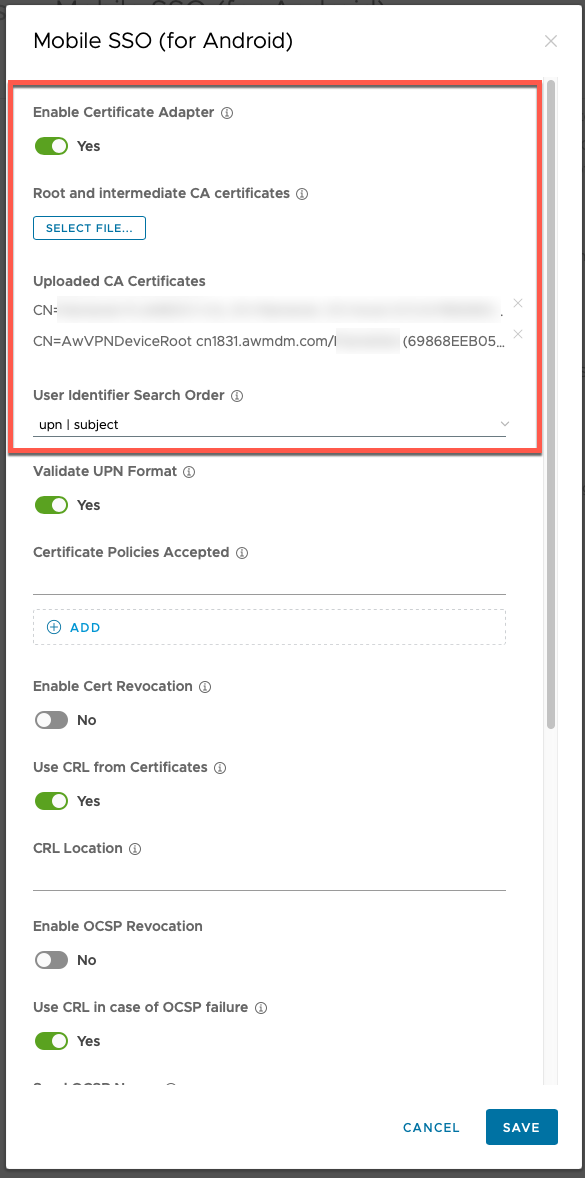Click the dialog's vertical scrollbar
Image resolution: width=585 pixels, height=1178 pixels.
551,404
